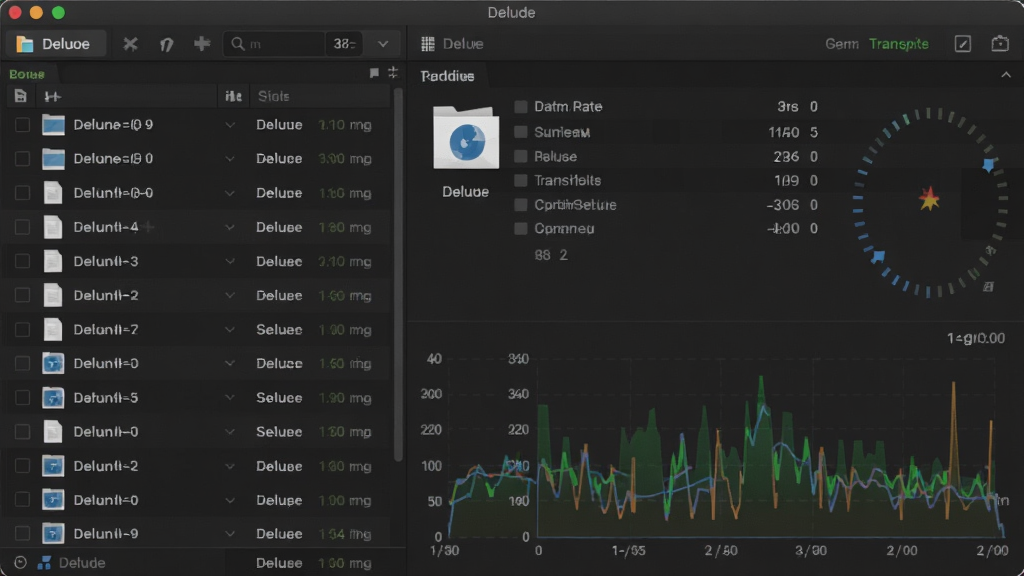Tick the checkbox for Delune=i0 9

click(x=22, y=125)
